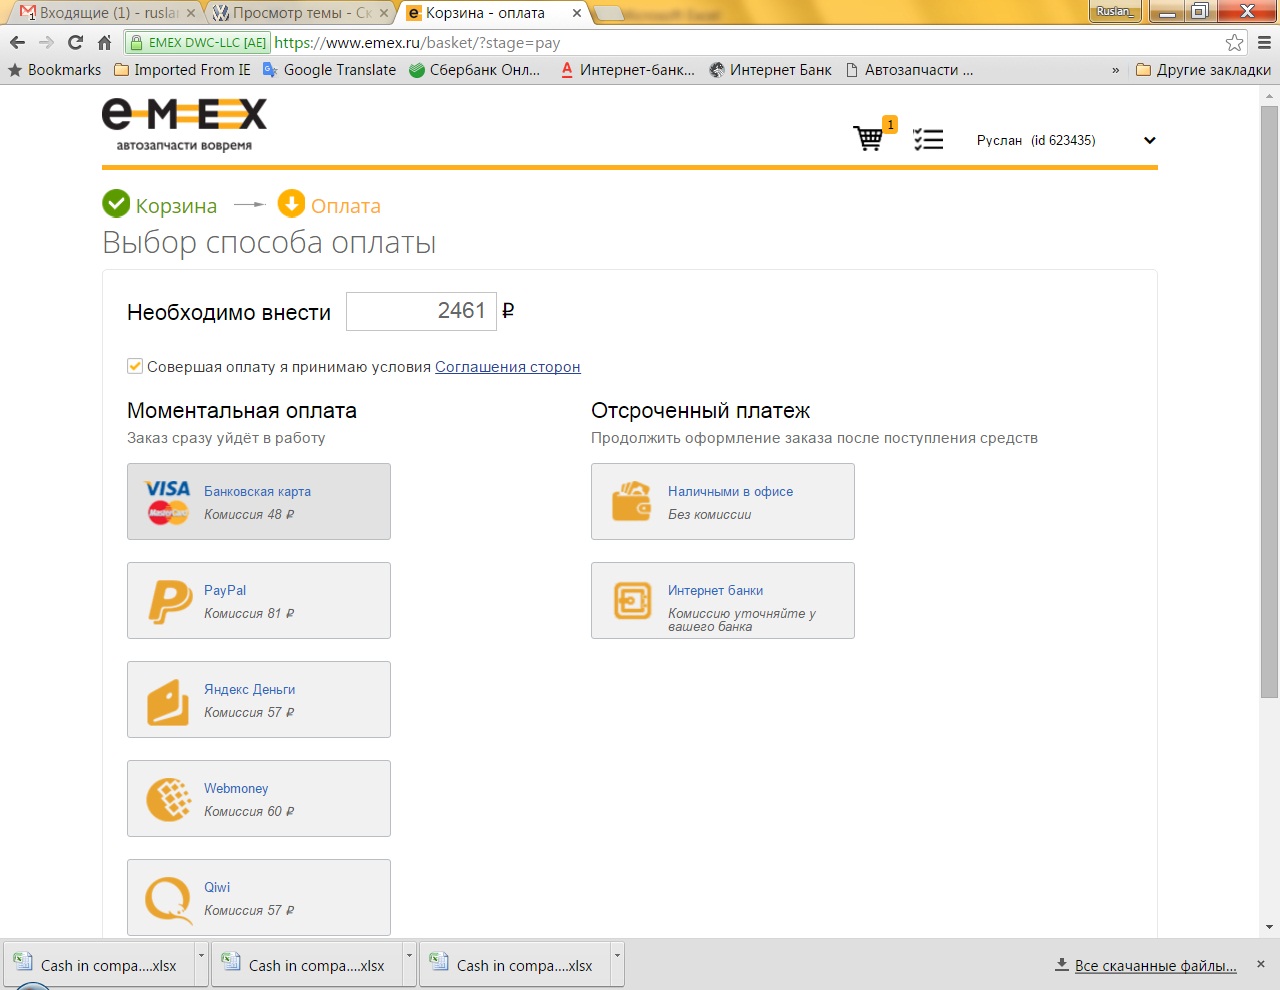Pick Webmoney as payment method
This screenshot has width=1280, height=990.
[x=259, y=799]
